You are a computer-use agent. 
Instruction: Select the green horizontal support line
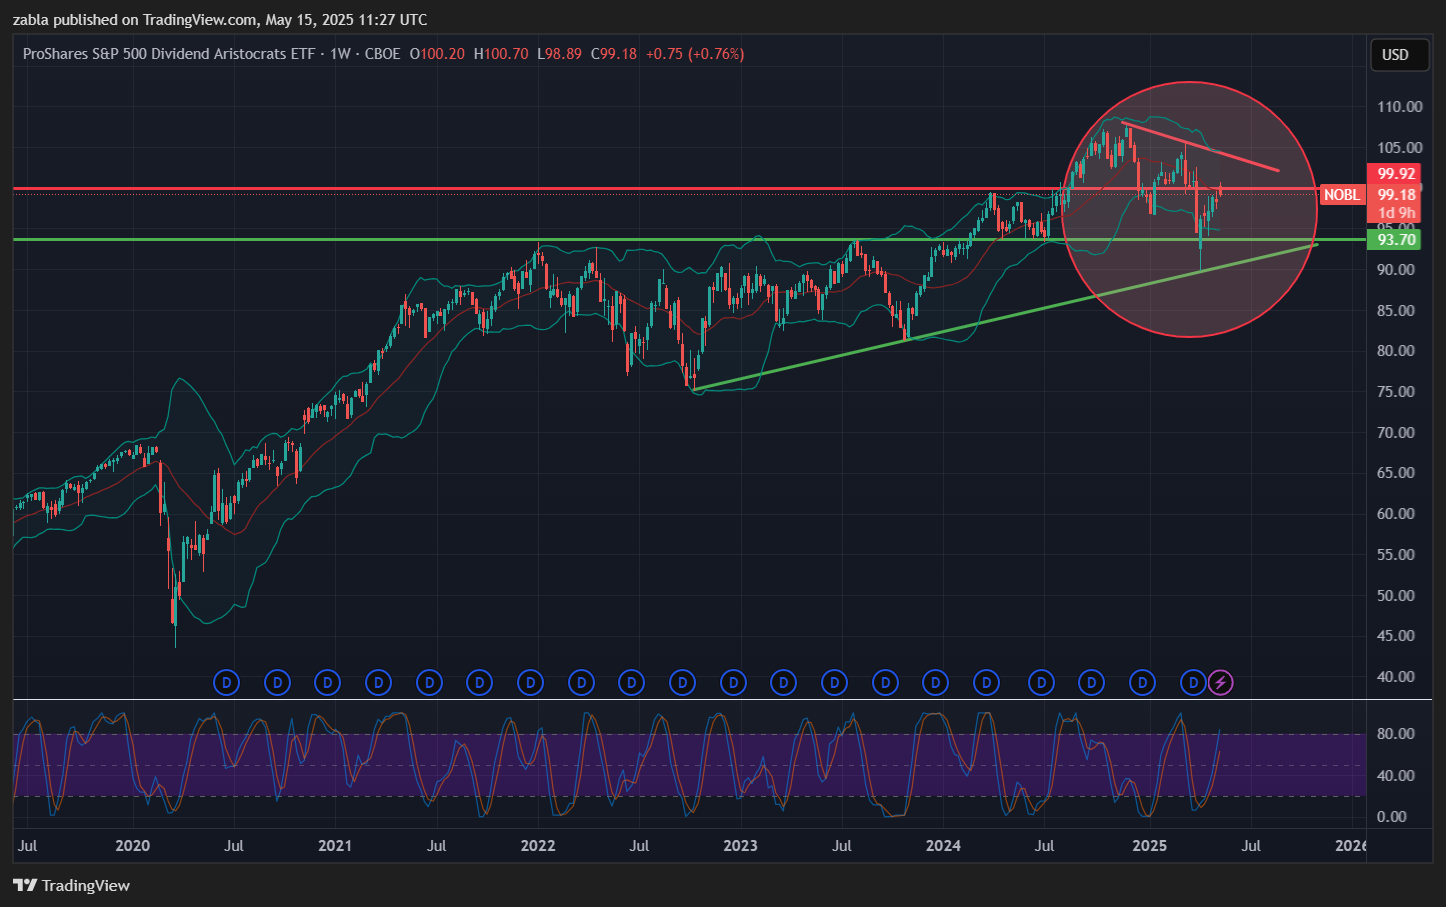click(x=300, y=239)
